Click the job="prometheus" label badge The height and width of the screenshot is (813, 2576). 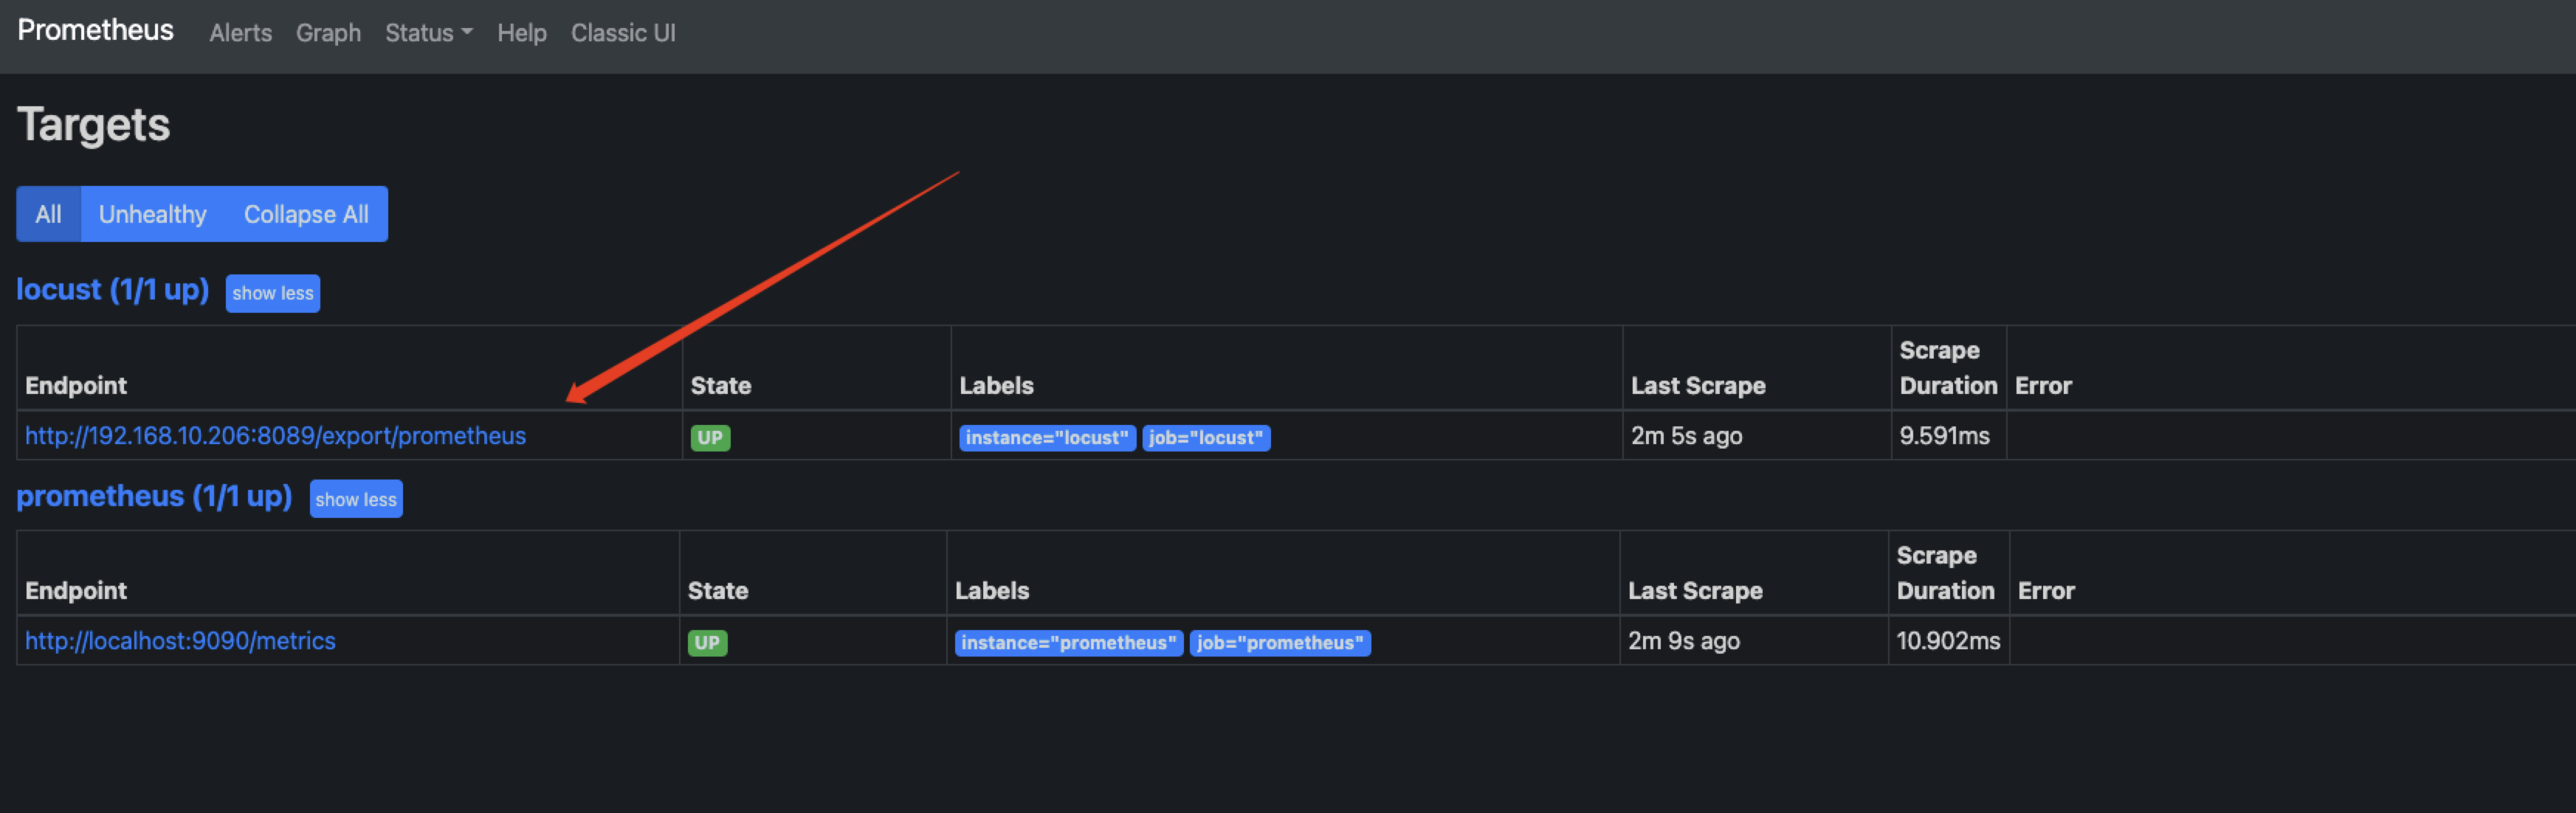pyautogui.click(x=1279, y=643)
